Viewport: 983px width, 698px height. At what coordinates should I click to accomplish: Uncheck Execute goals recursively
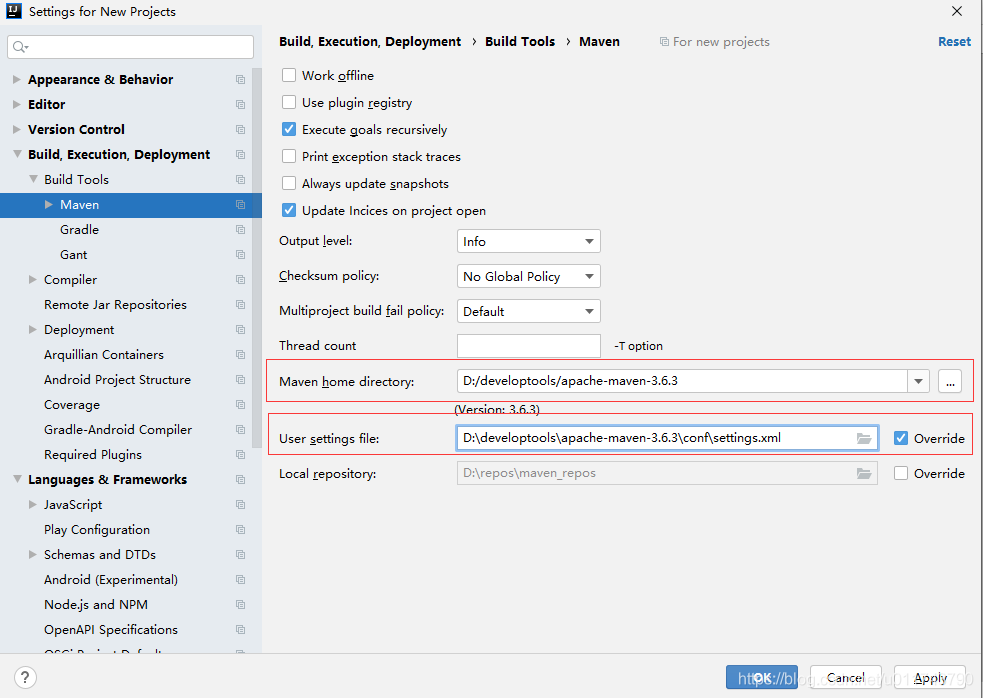pyautogui.click(x=289, y=129)
